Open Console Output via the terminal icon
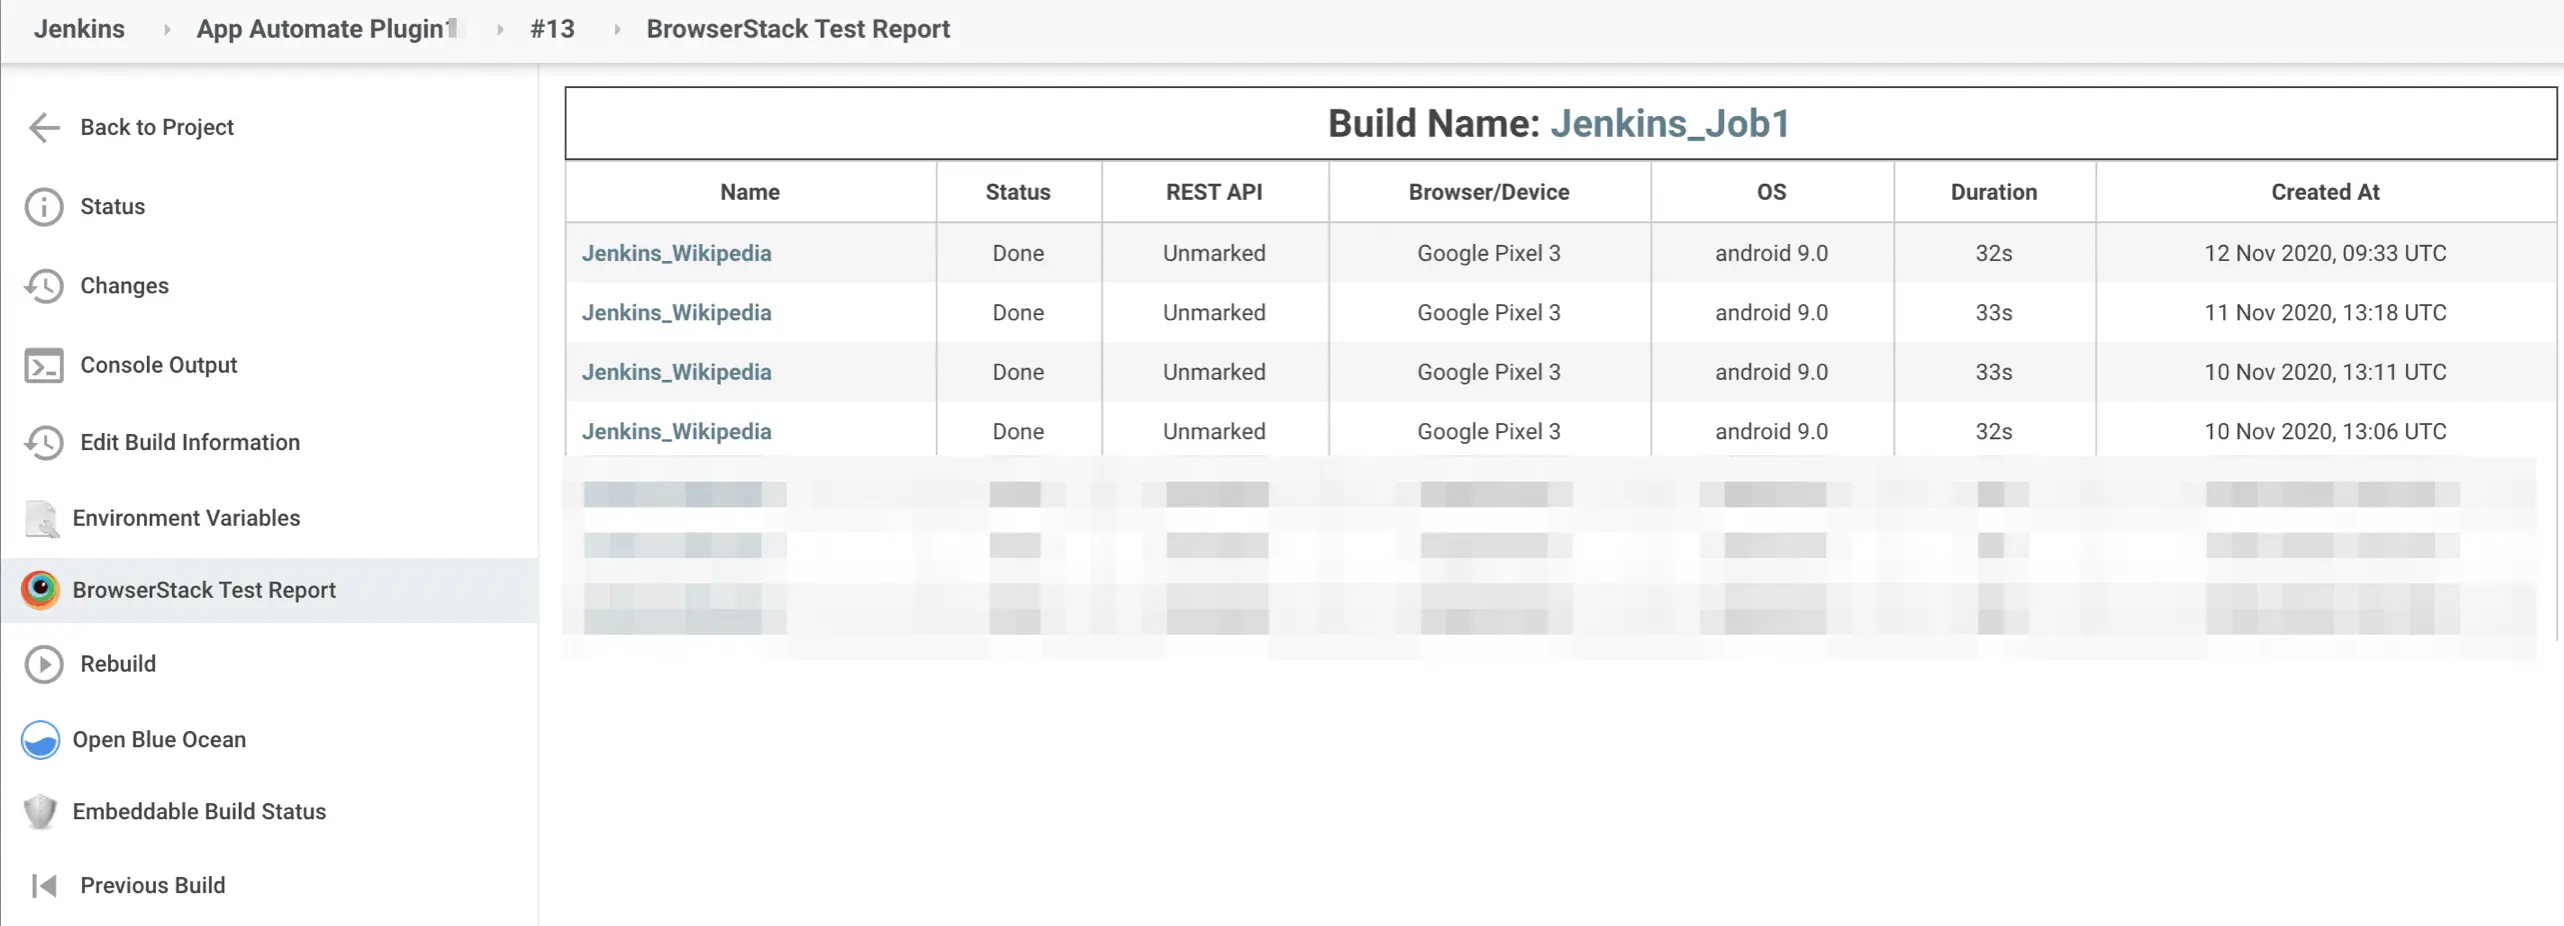 pyautogui.click(x=43, y=365)
